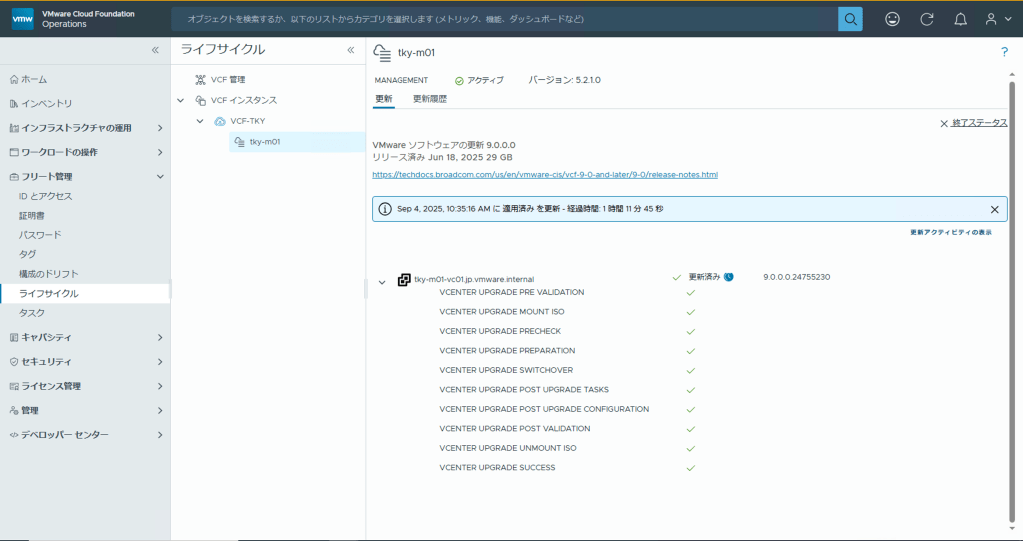Open the Broadcom release notes link
Screen dimensions: 1023x541
[x=545, y=175]
